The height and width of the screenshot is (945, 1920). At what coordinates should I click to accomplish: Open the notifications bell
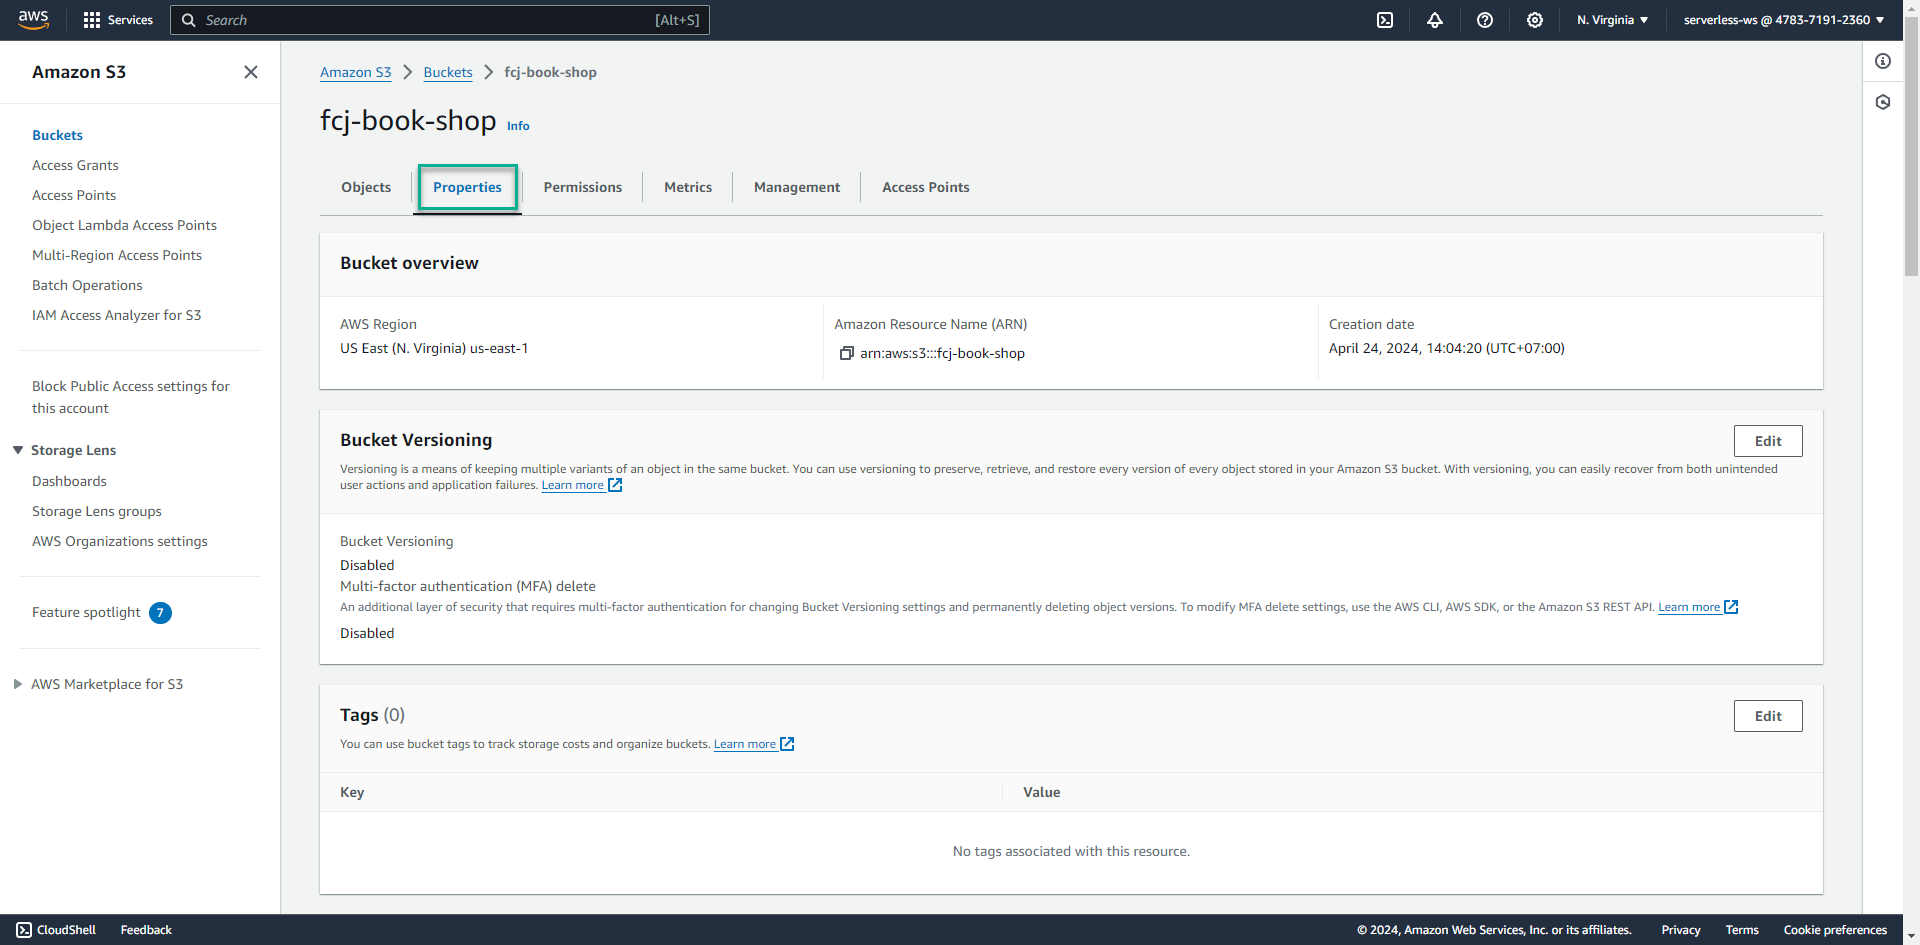[1435, 20]
